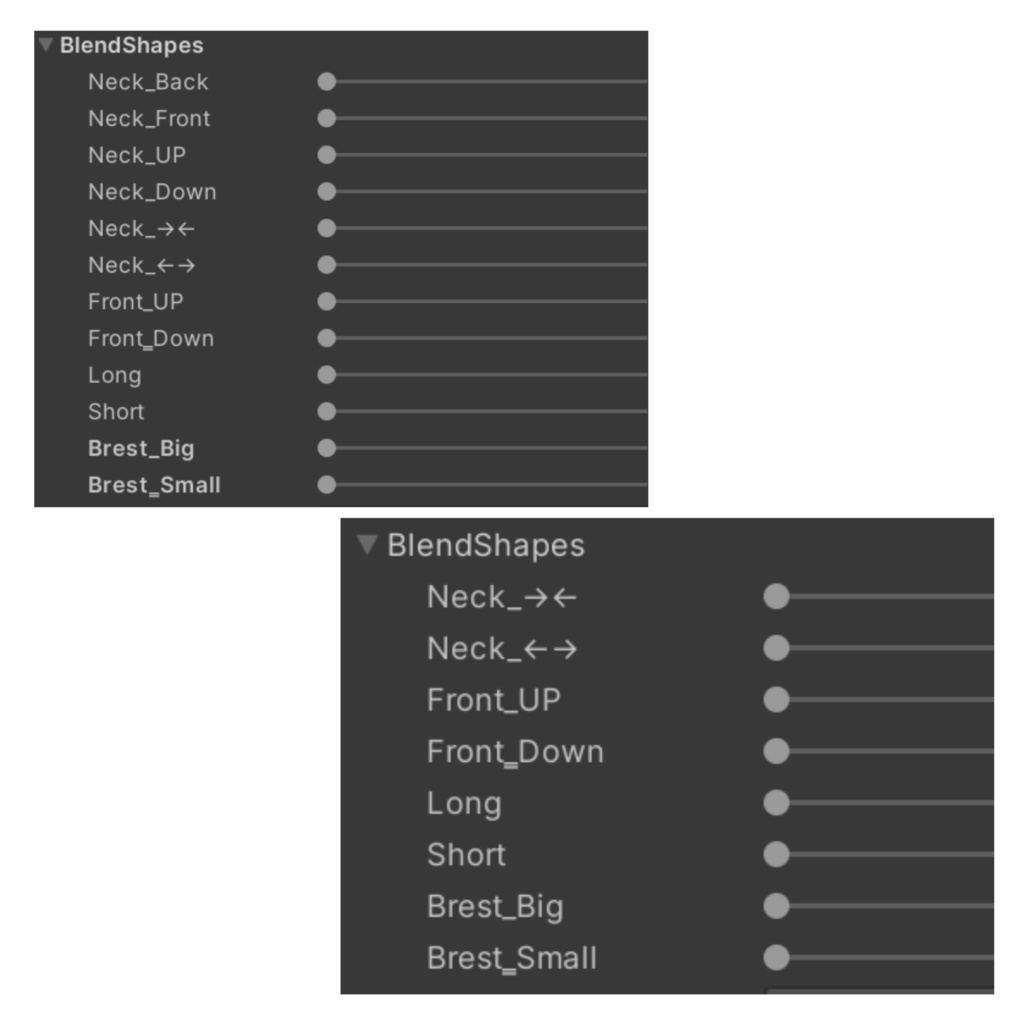Screen dimensions: 1024x1024
Task: Select the bold Brest_Big label
Action: [141, 448]
